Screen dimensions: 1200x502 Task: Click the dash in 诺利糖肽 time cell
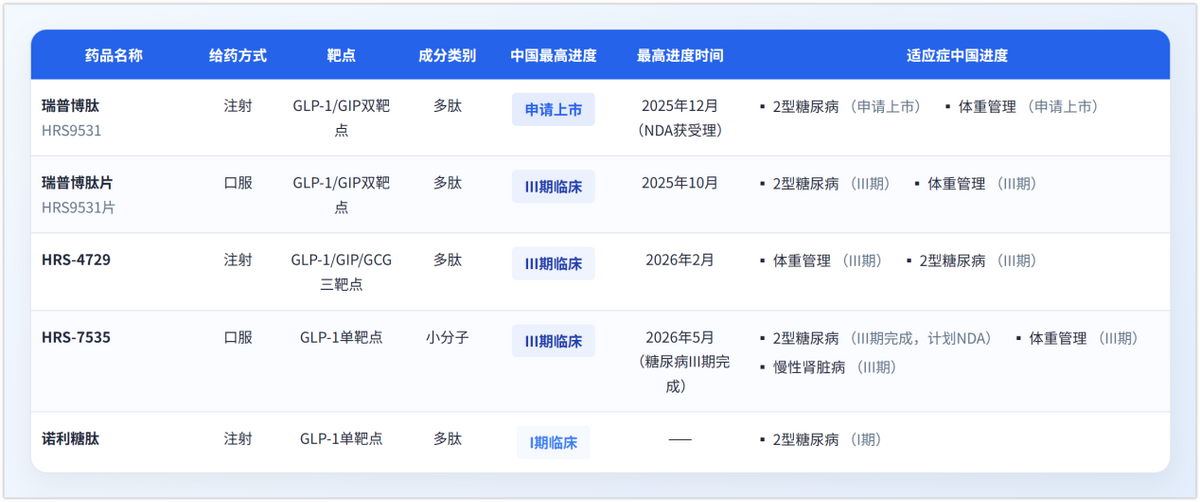coord(680,439)
